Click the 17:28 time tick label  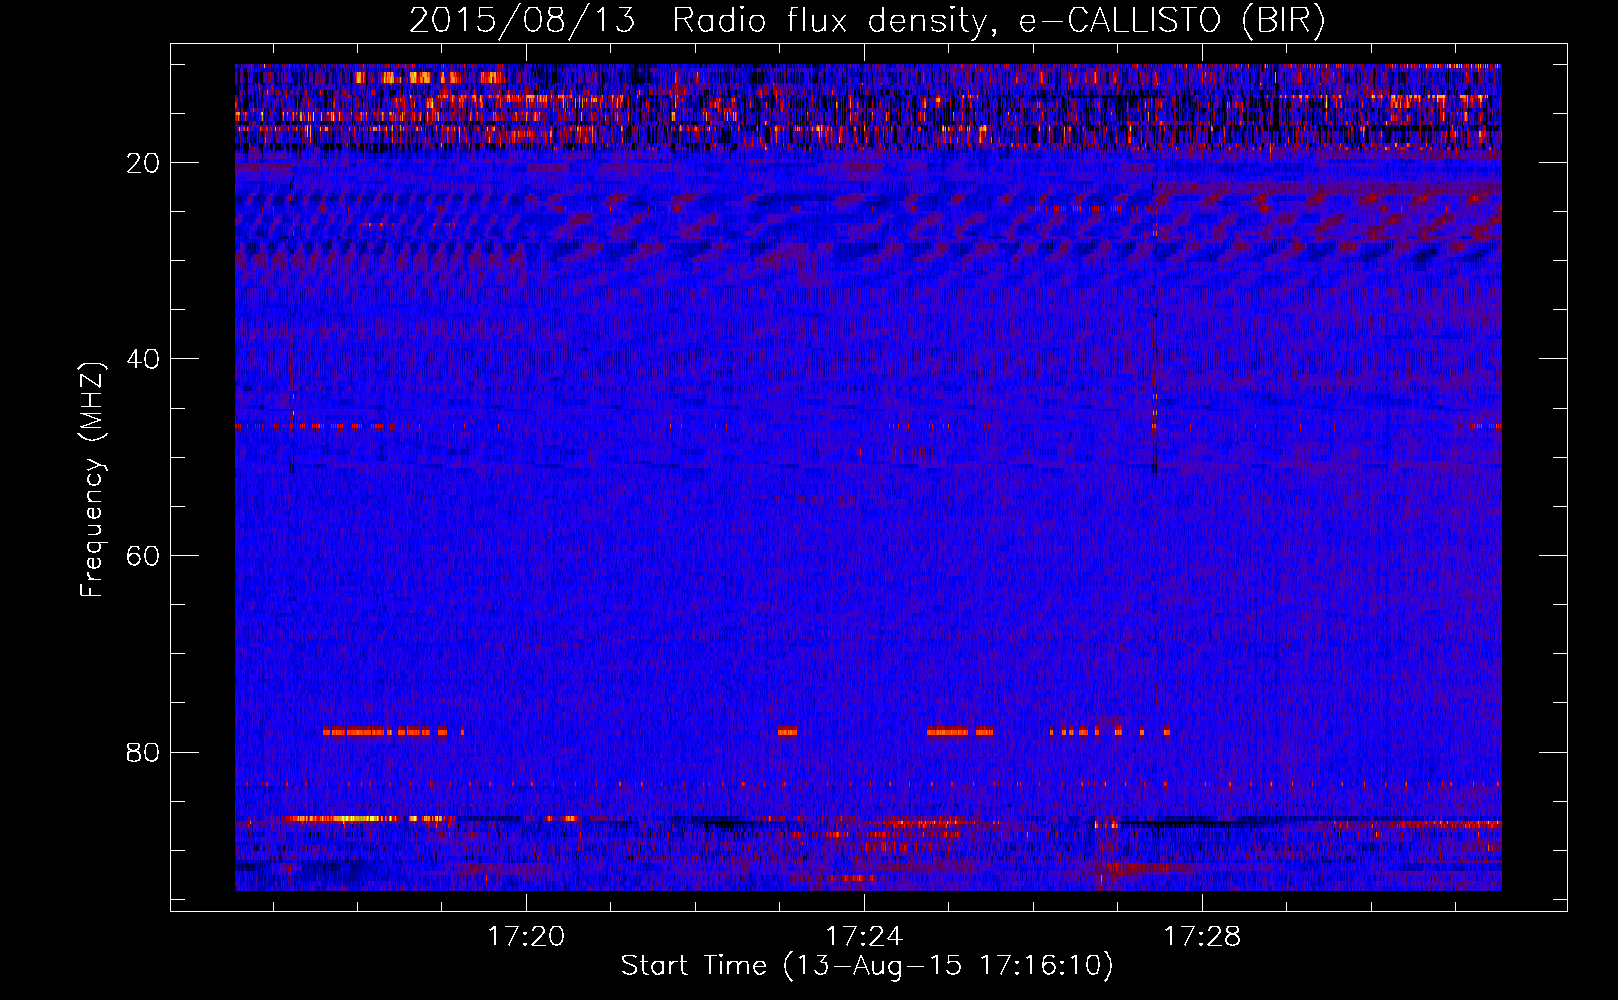[1202, 936]
